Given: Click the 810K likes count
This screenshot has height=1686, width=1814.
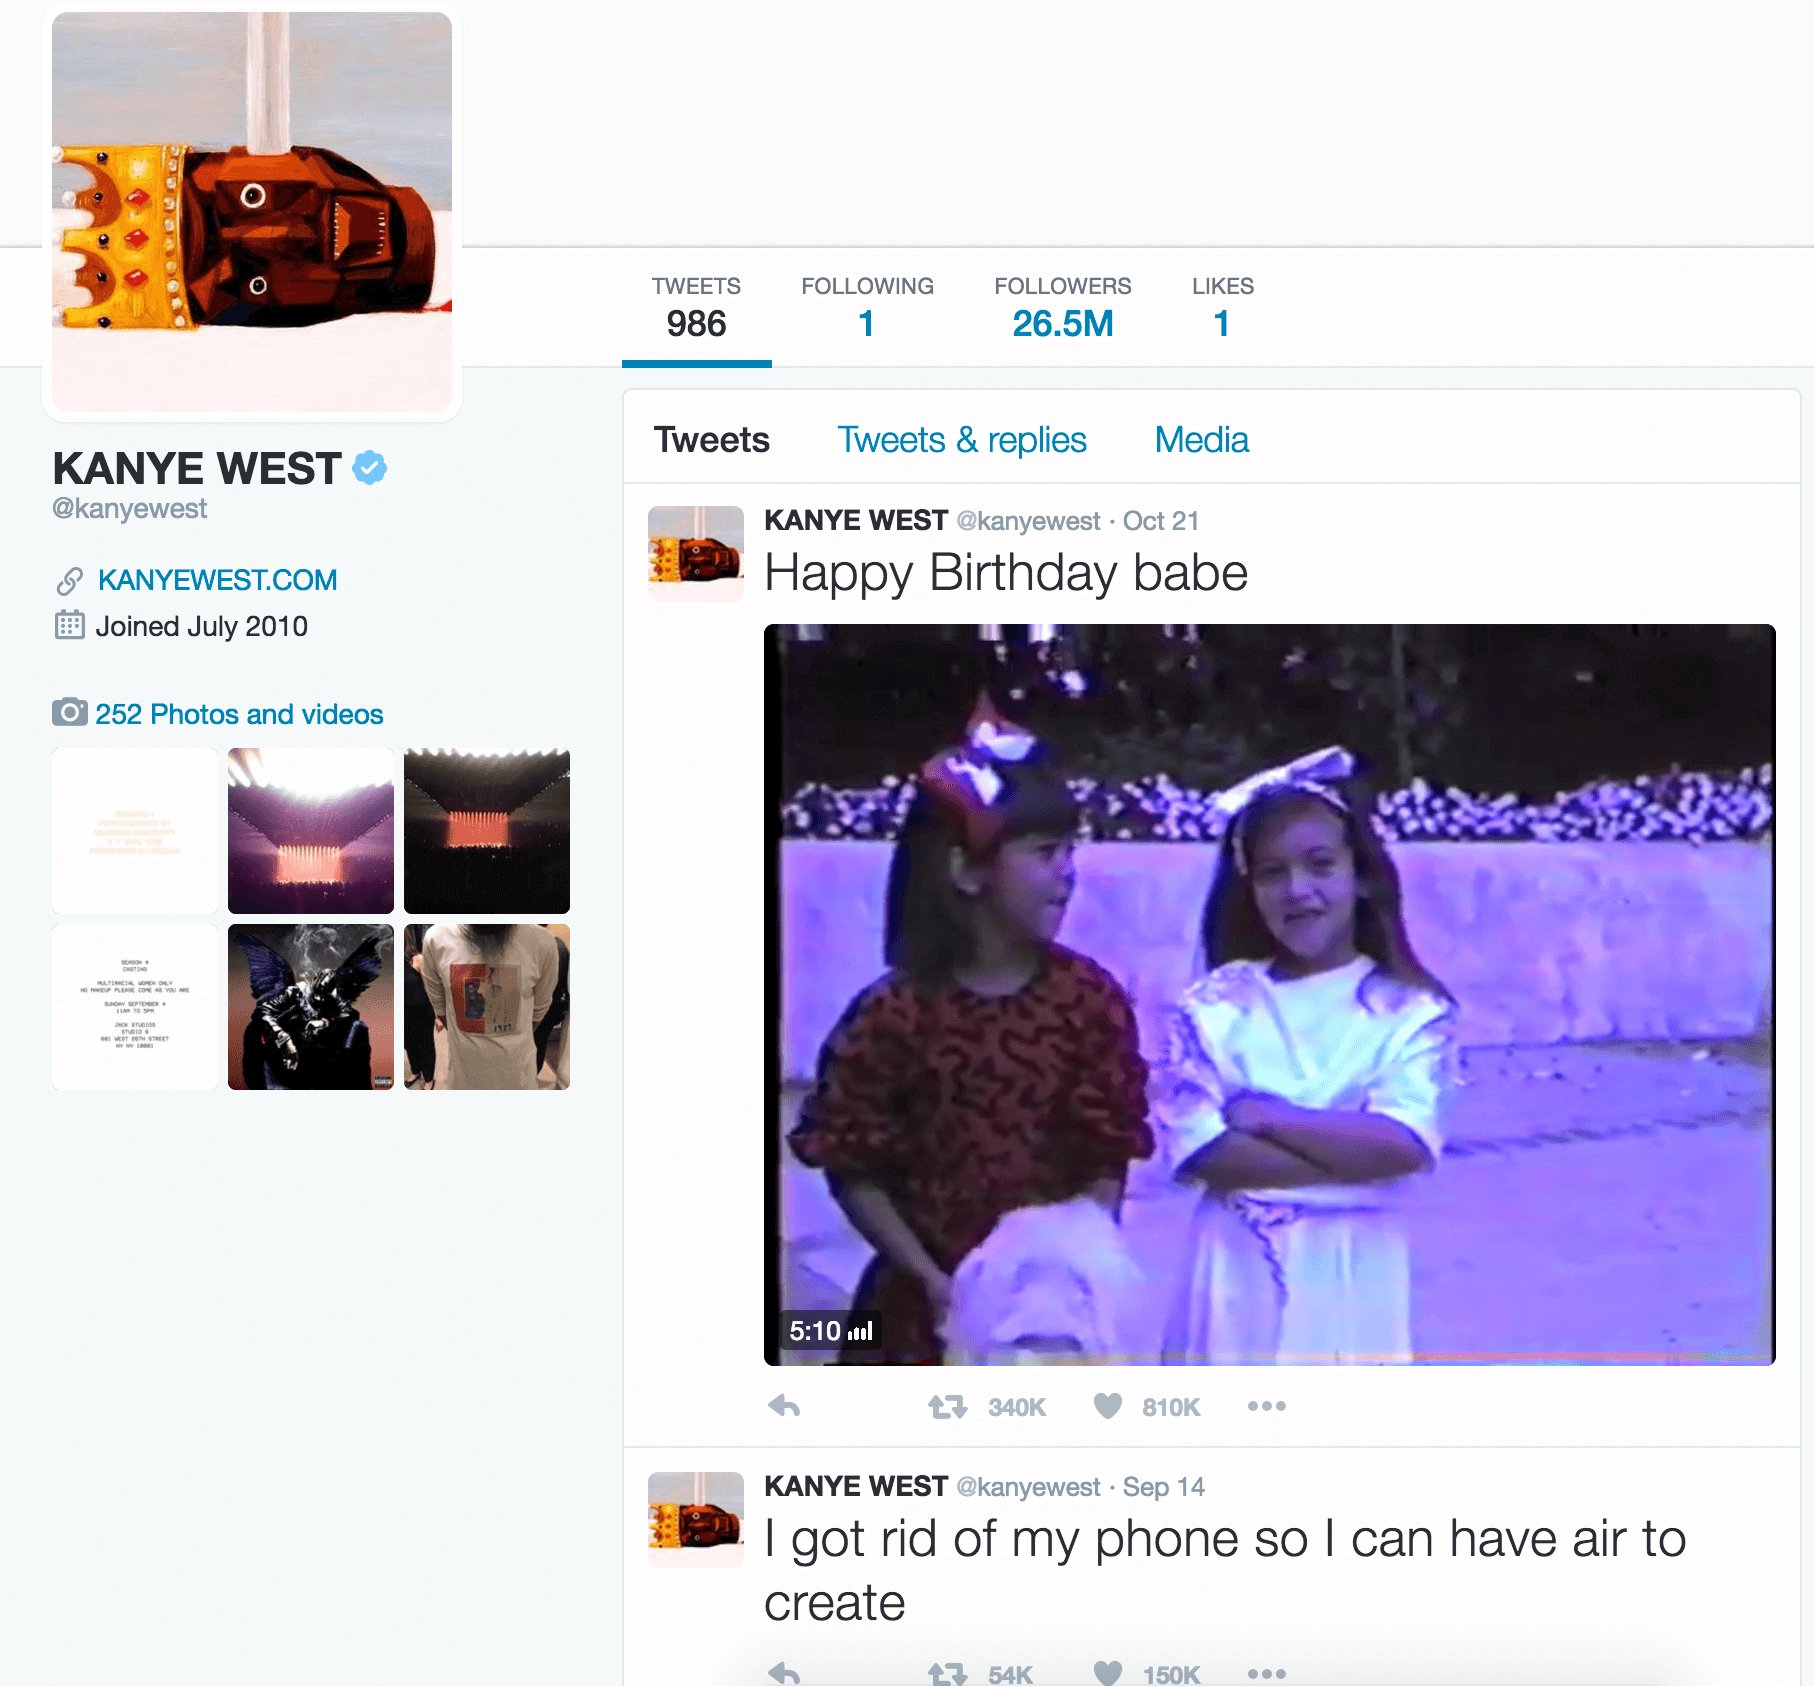Looking at the screenshot, I should pyautogui.click(x=1171, y=1408).
